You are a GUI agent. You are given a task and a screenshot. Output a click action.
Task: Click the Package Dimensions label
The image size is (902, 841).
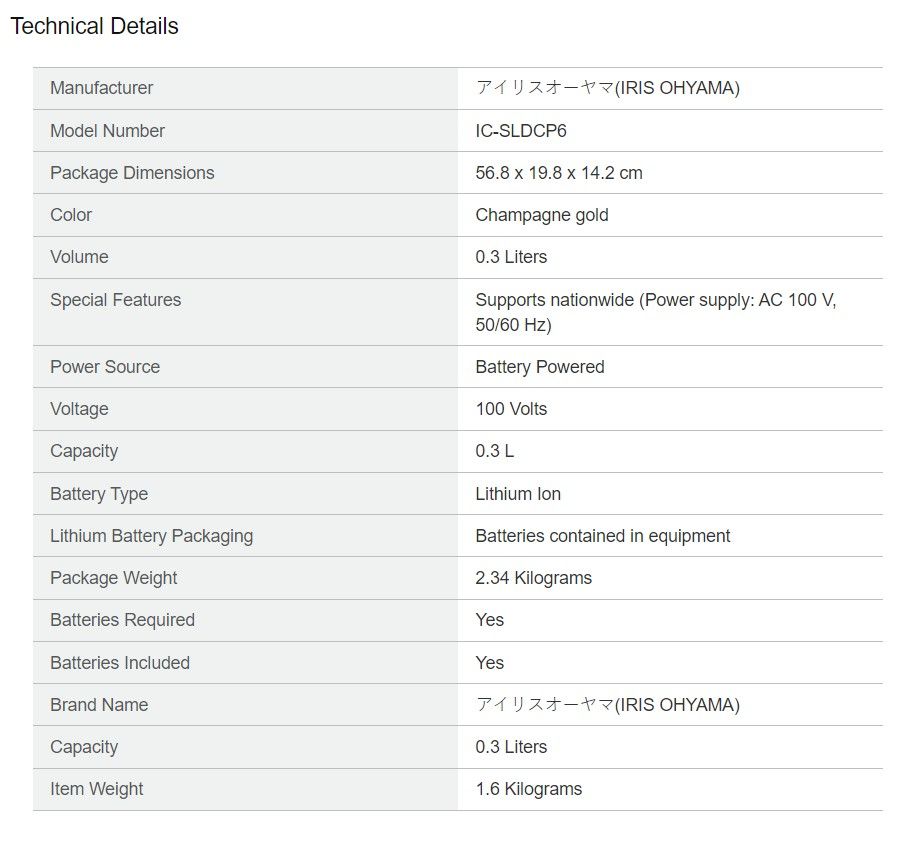click(x=132, y=173)
